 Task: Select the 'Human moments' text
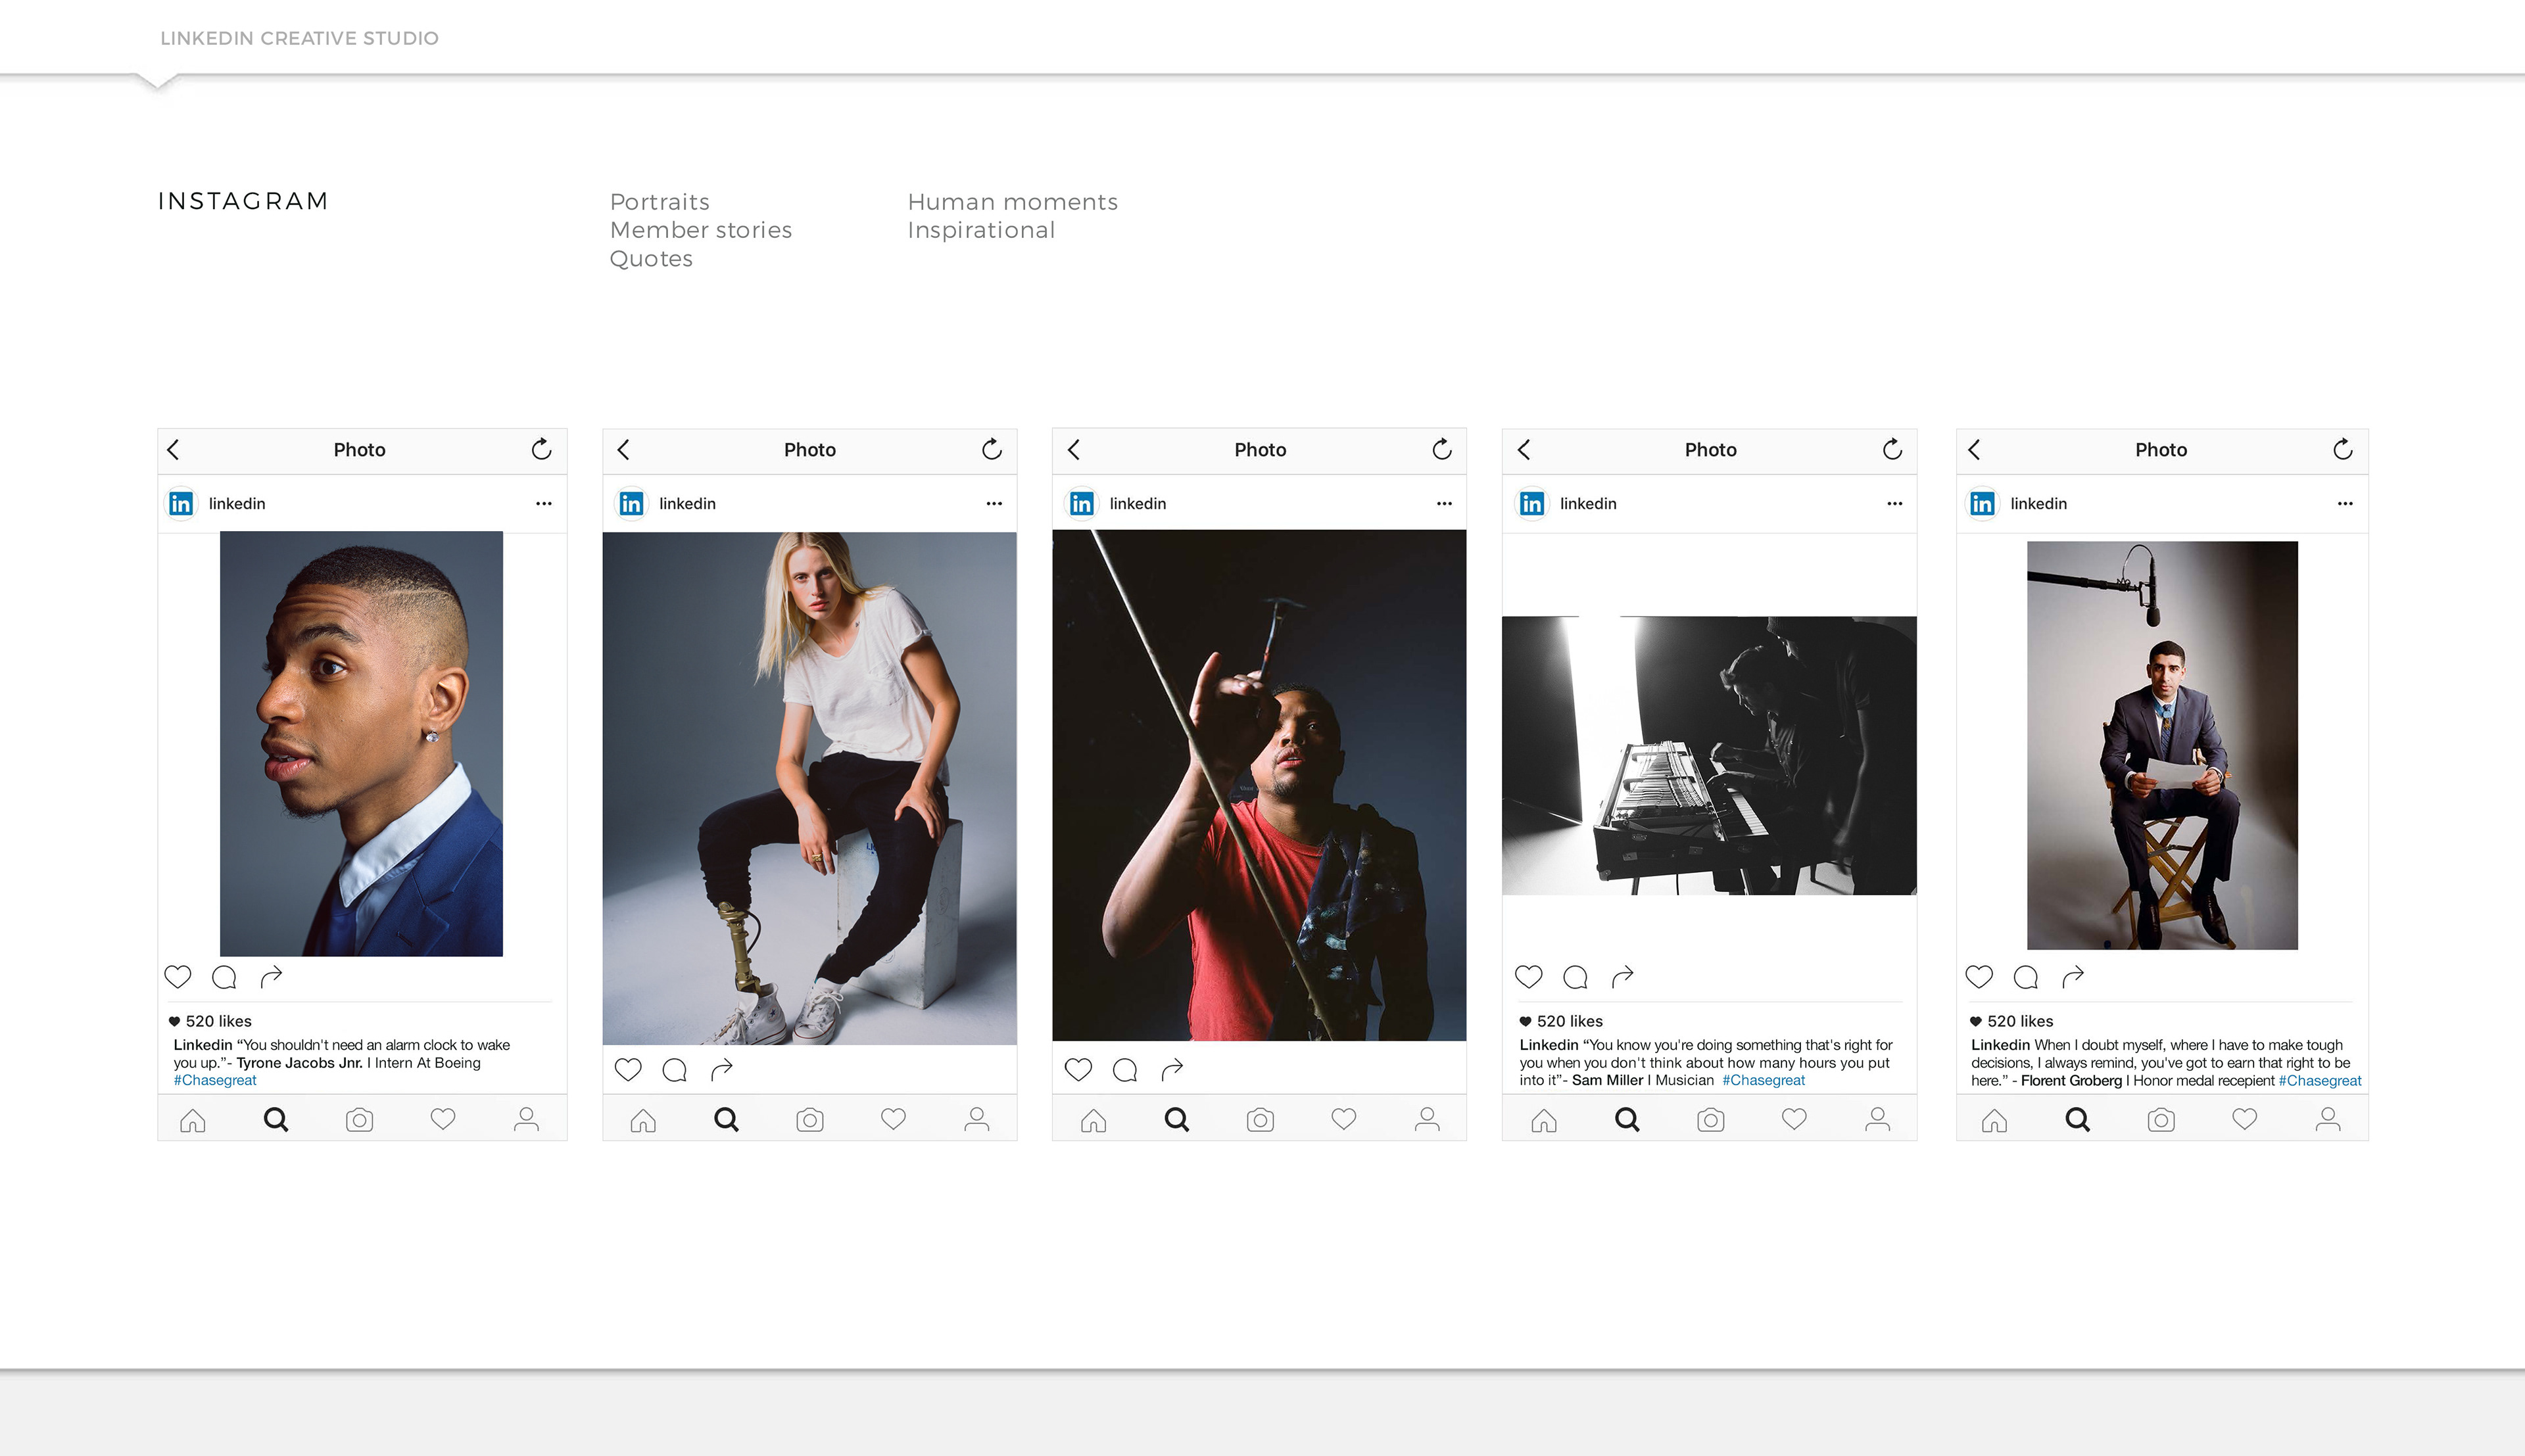point(1012,202)
